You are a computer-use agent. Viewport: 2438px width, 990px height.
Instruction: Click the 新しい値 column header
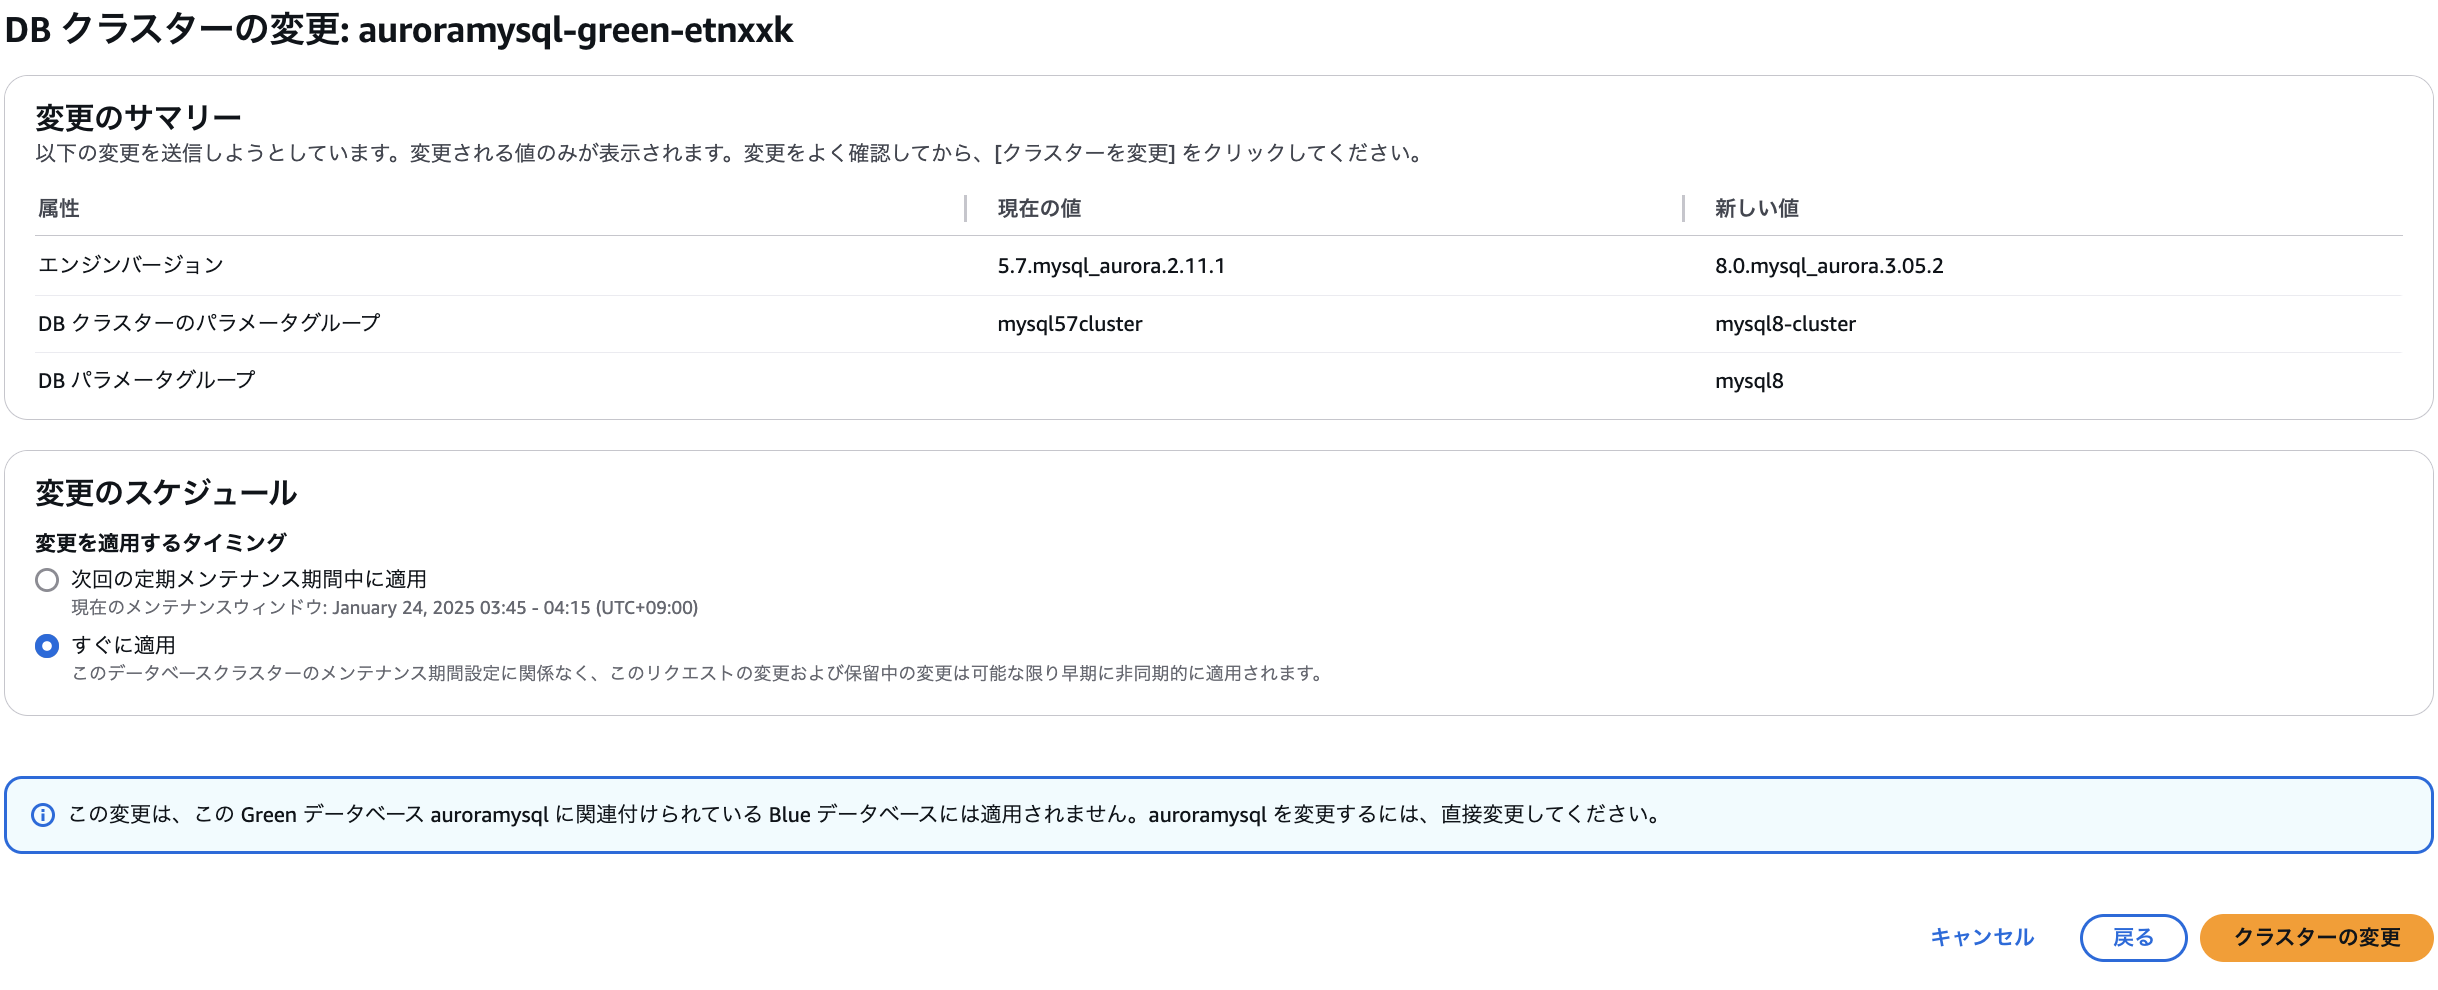1756,208
